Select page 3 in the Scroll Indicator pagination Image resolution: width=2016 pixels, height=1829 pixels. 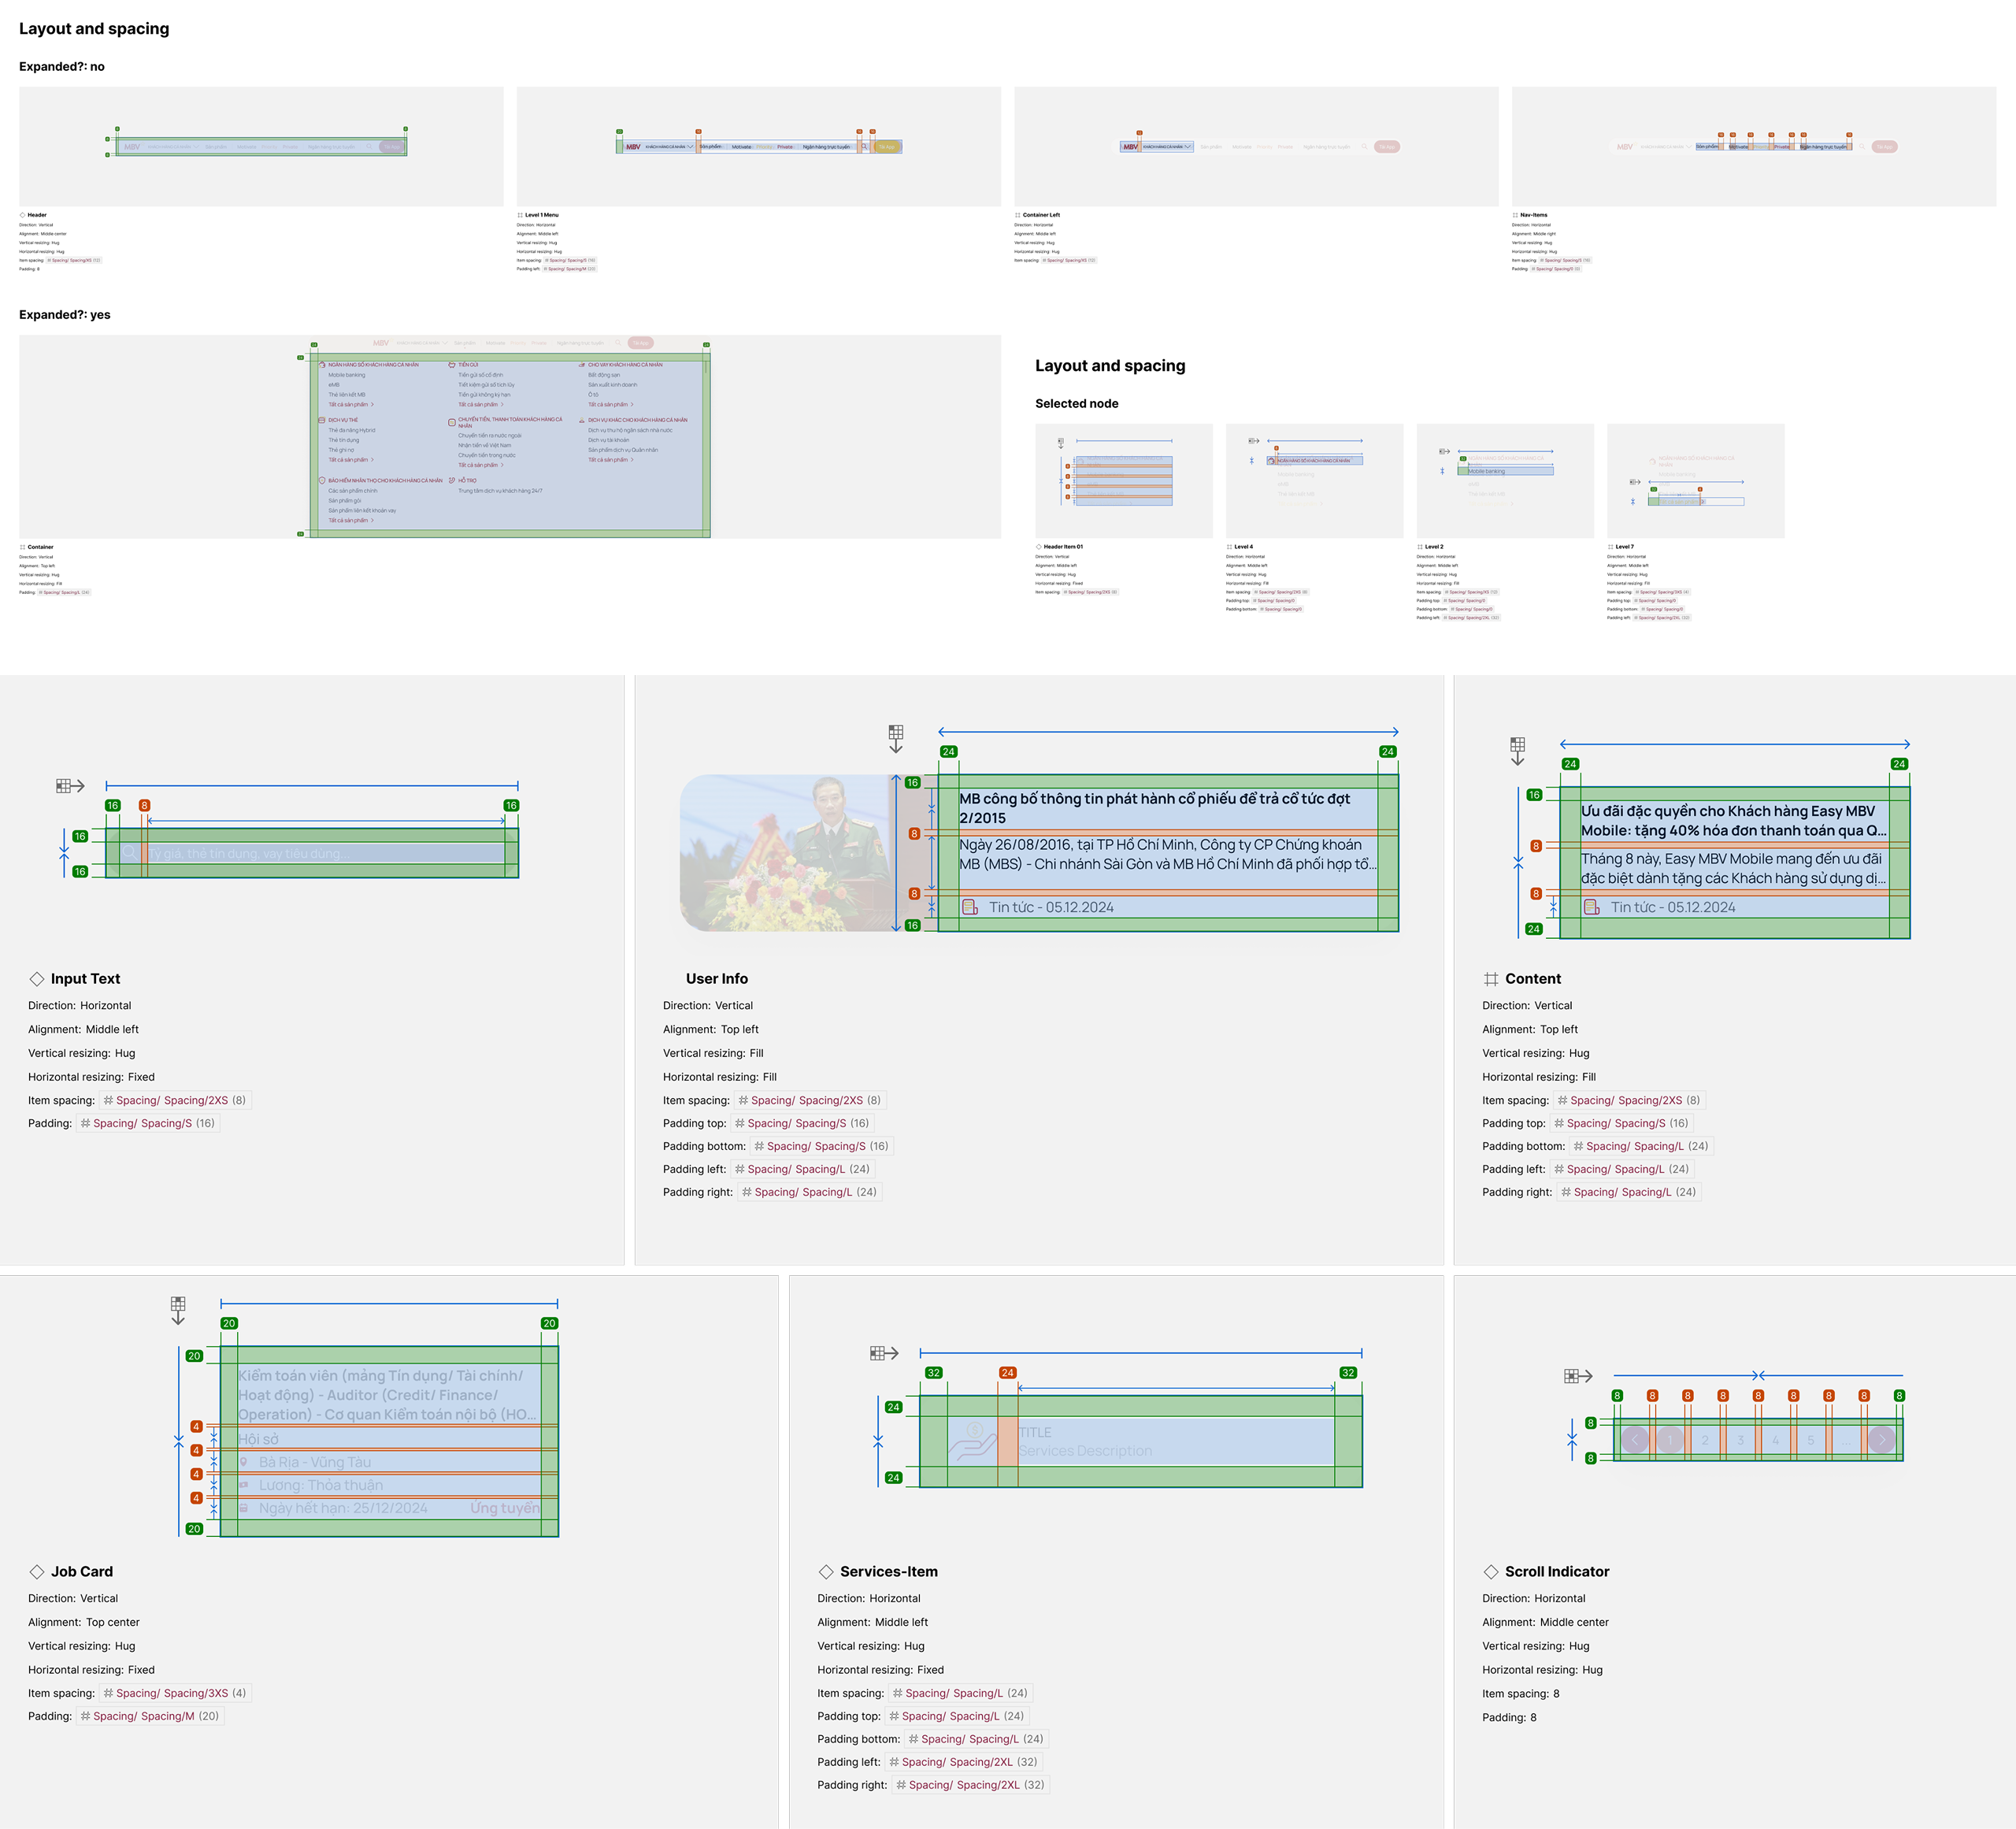(1740, 1440)
